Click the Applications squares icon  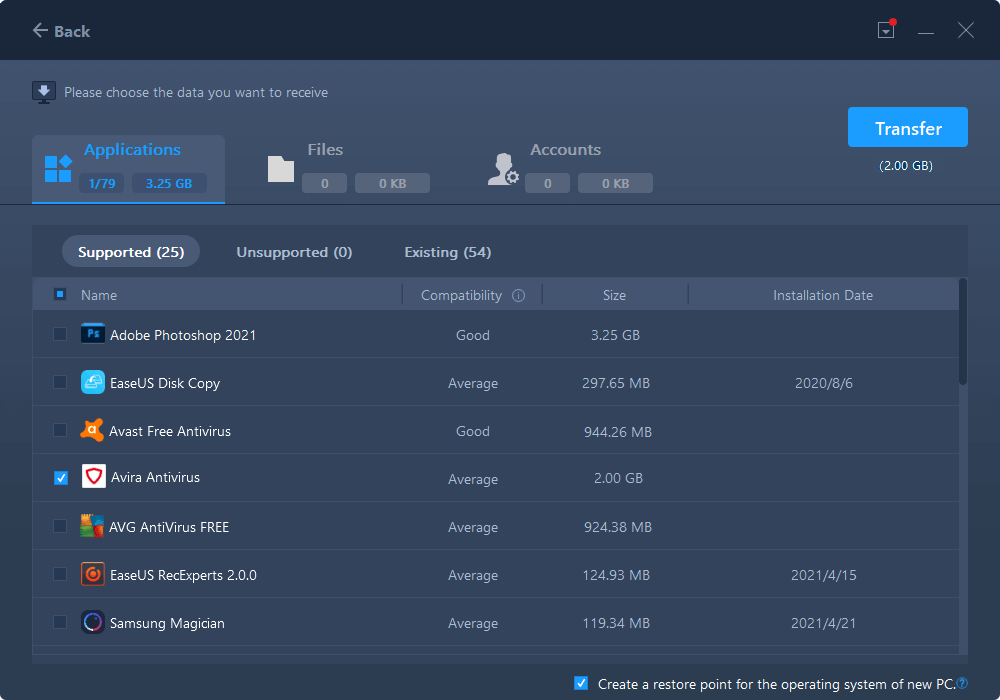[x=58, y=168]
